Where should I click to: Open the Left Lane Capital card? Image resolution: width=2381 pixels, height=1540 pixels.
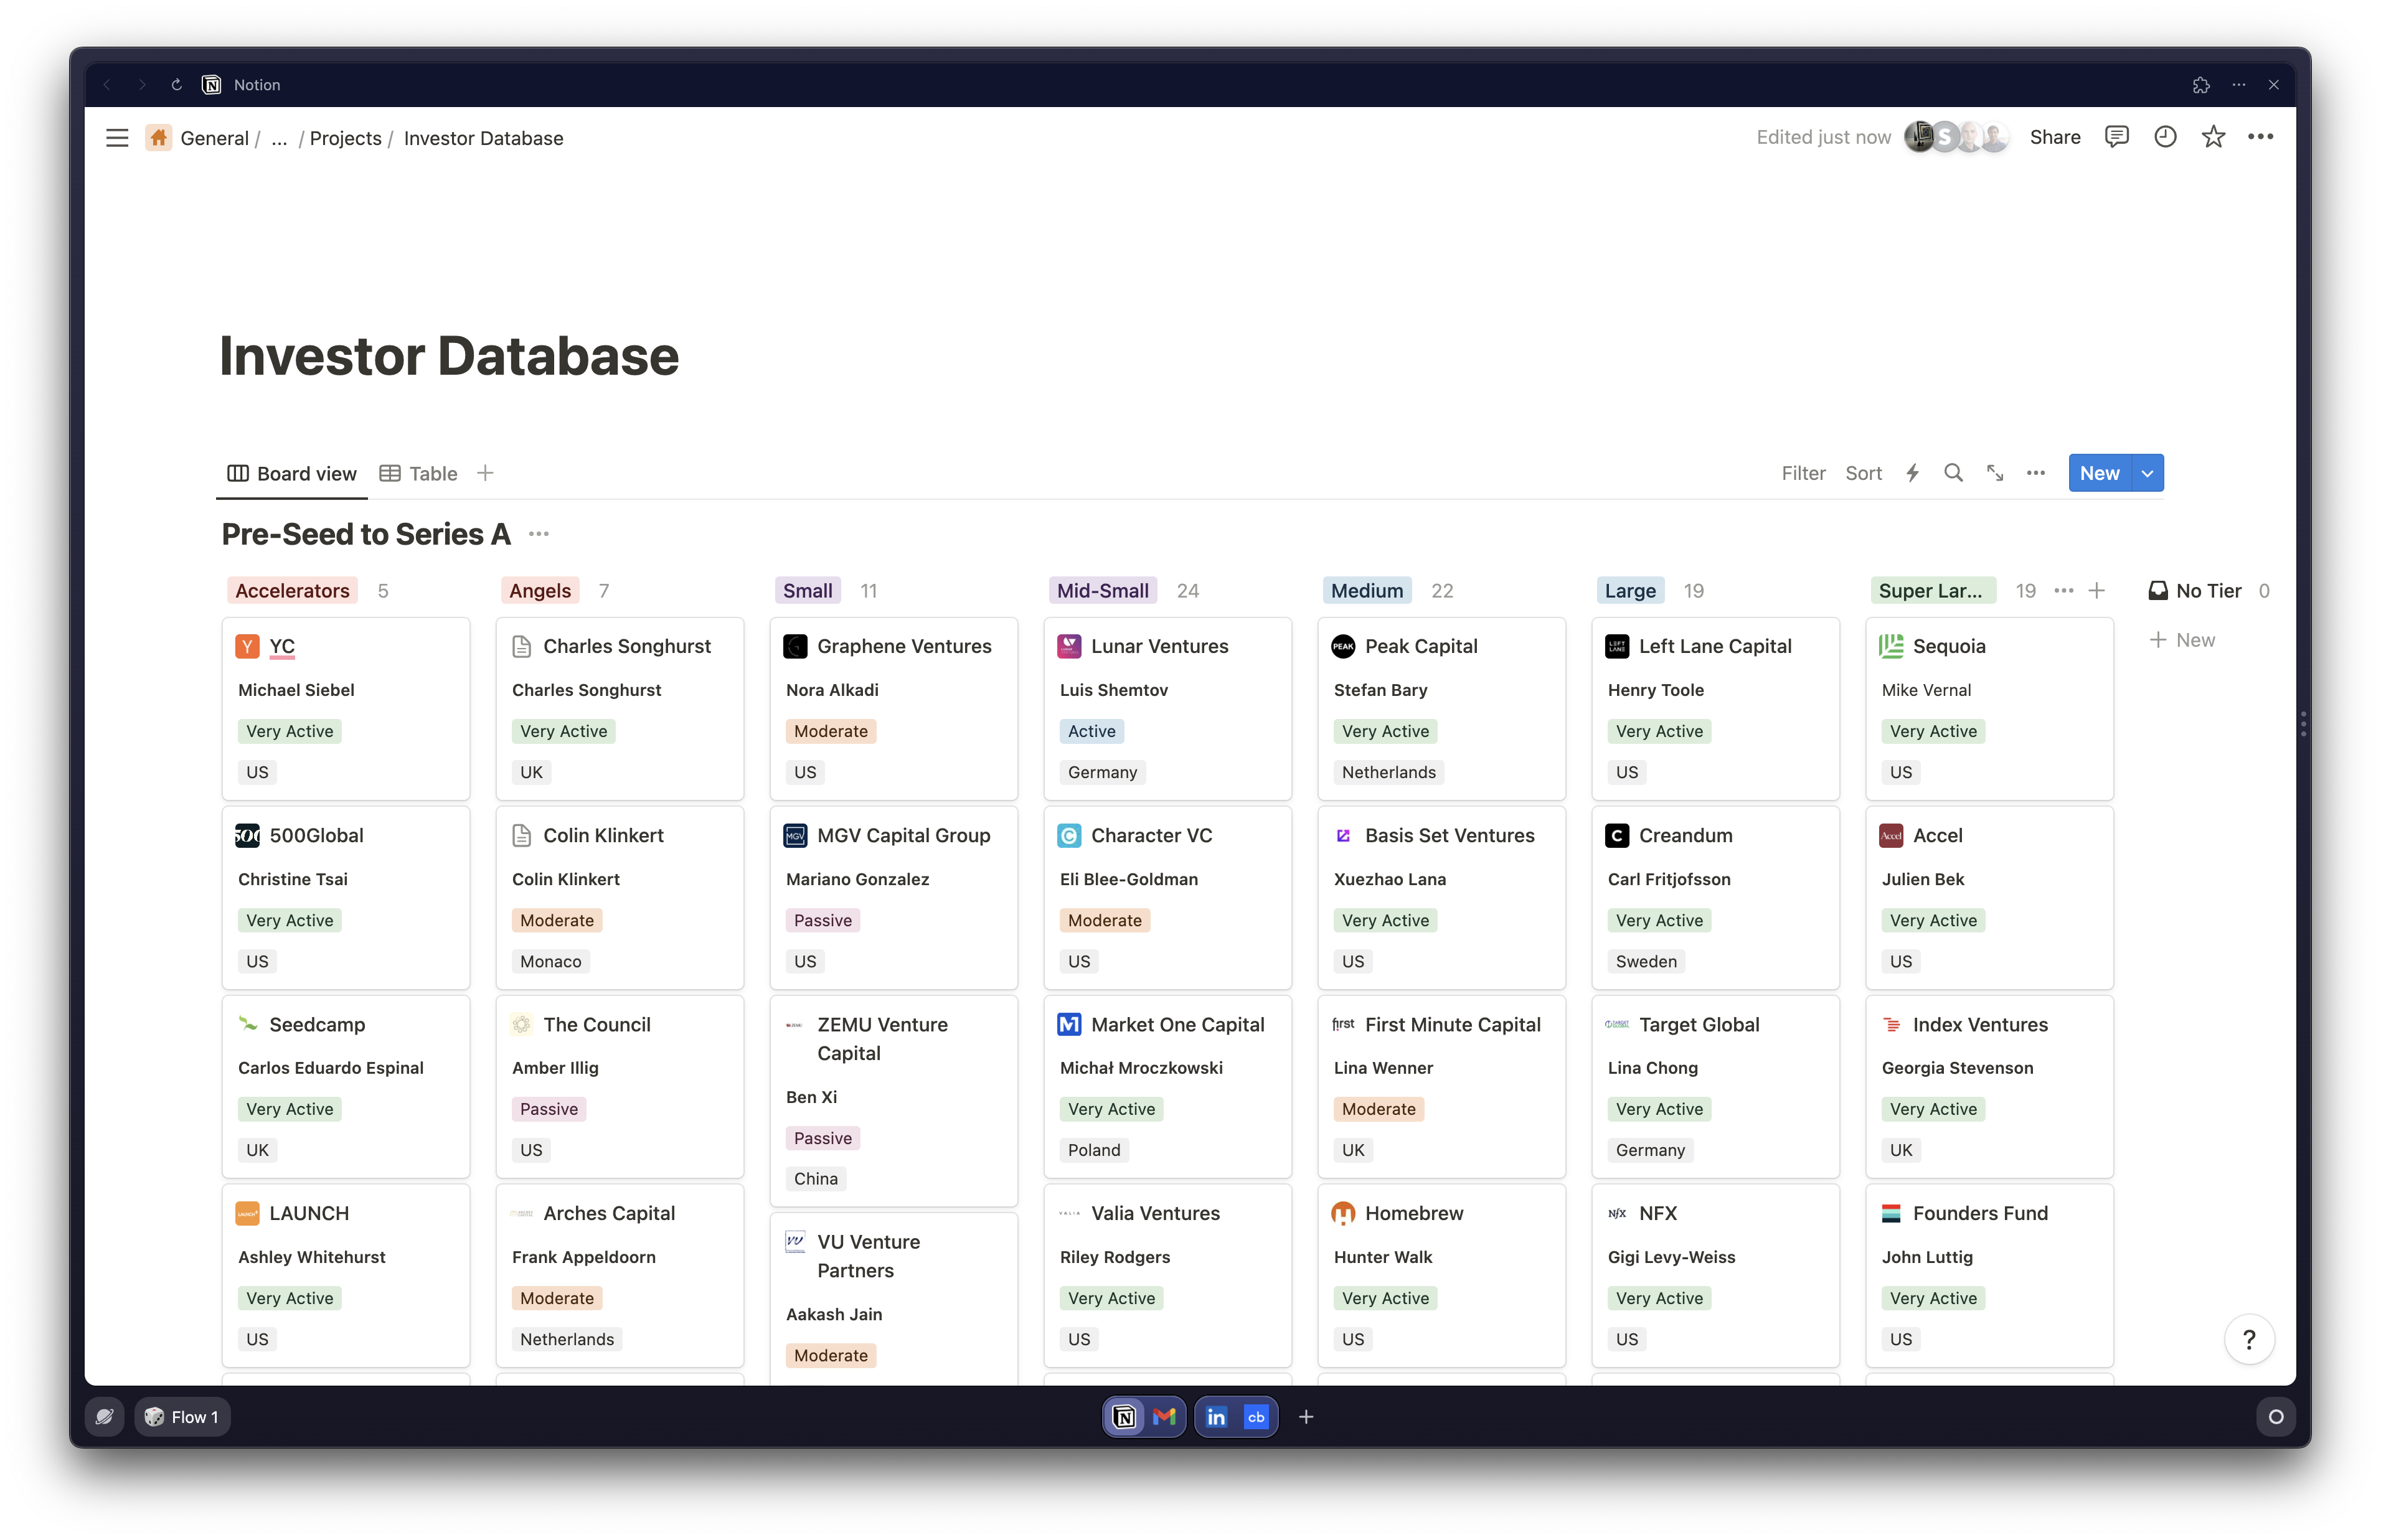point(1715,708)
